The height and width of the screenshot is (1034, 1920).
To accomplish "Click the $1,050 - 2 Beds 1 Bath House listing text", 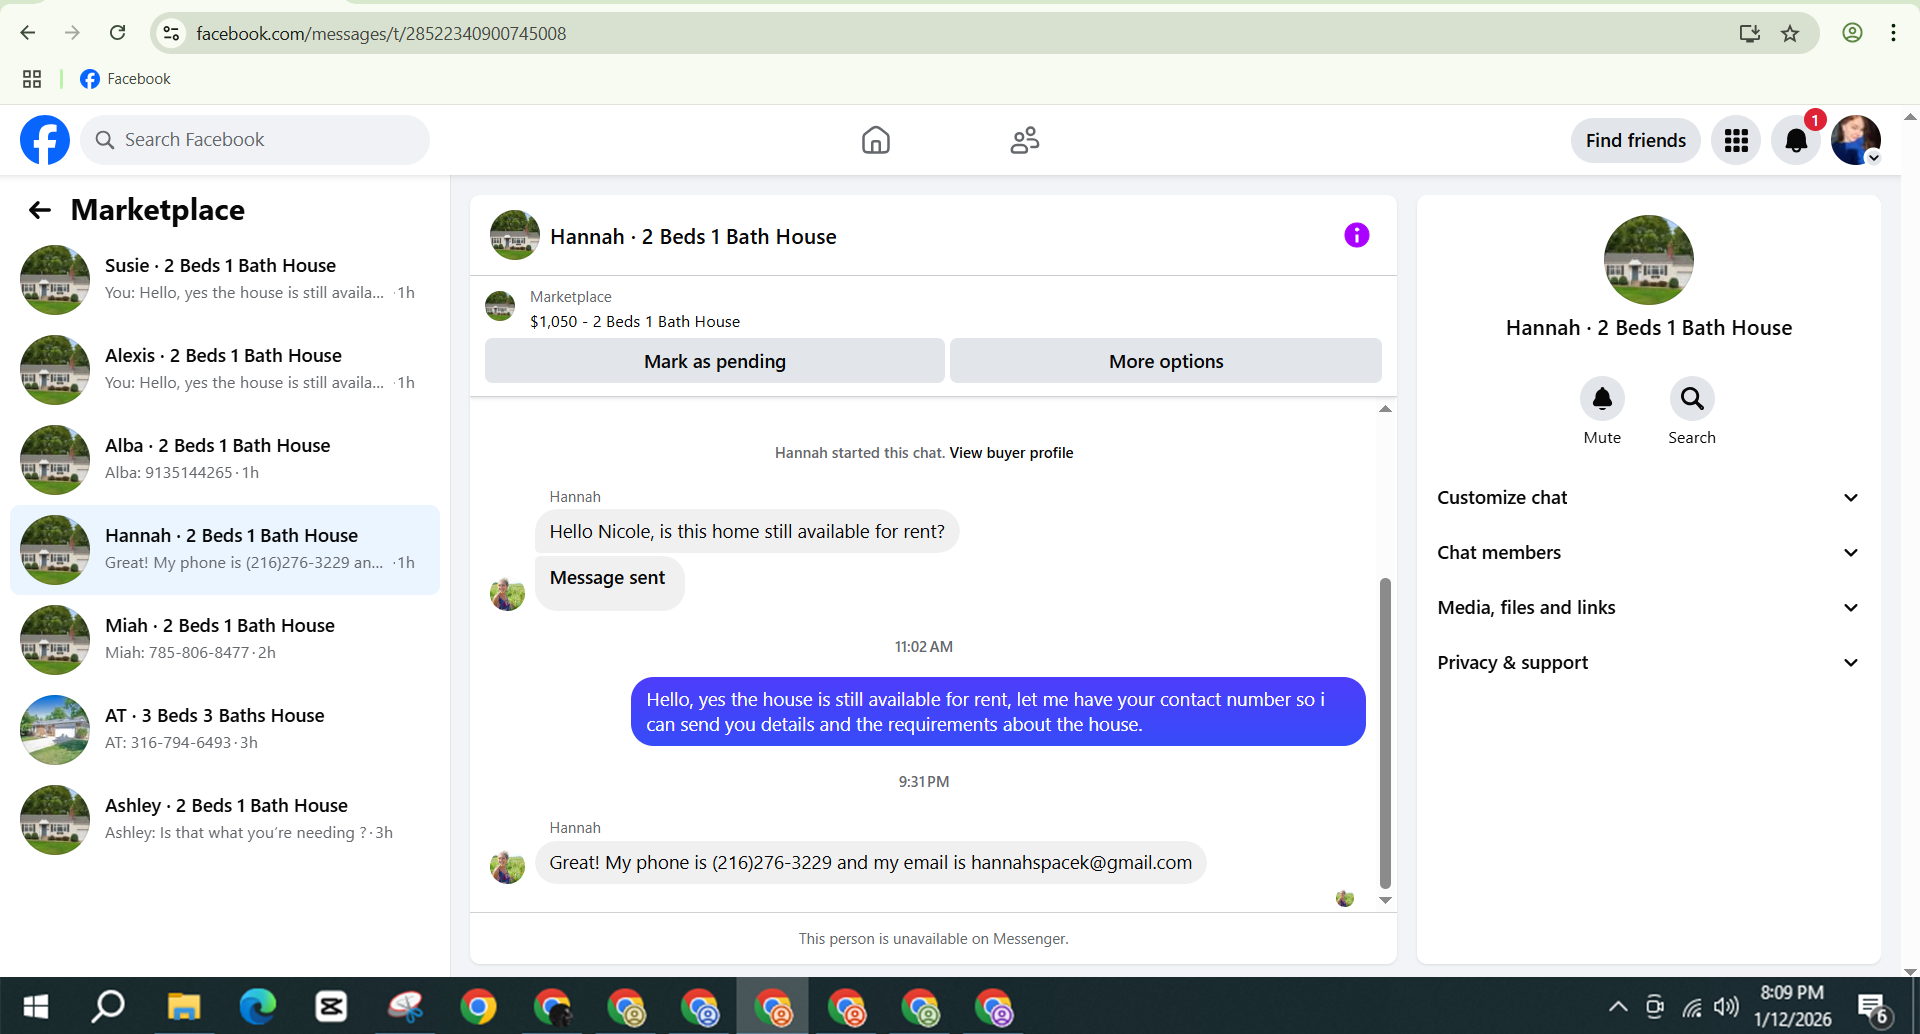I will [635, 322].
